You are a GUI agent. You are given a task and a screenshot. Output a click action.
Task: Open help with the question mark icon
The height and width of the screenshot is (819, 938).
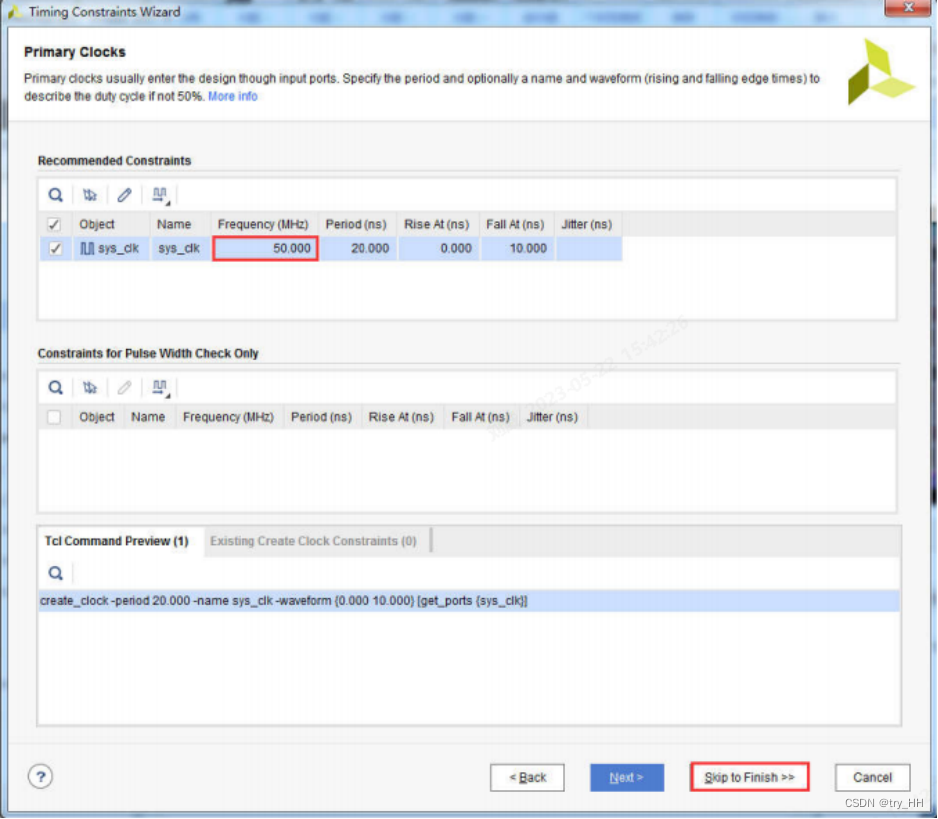pos(40,777)
